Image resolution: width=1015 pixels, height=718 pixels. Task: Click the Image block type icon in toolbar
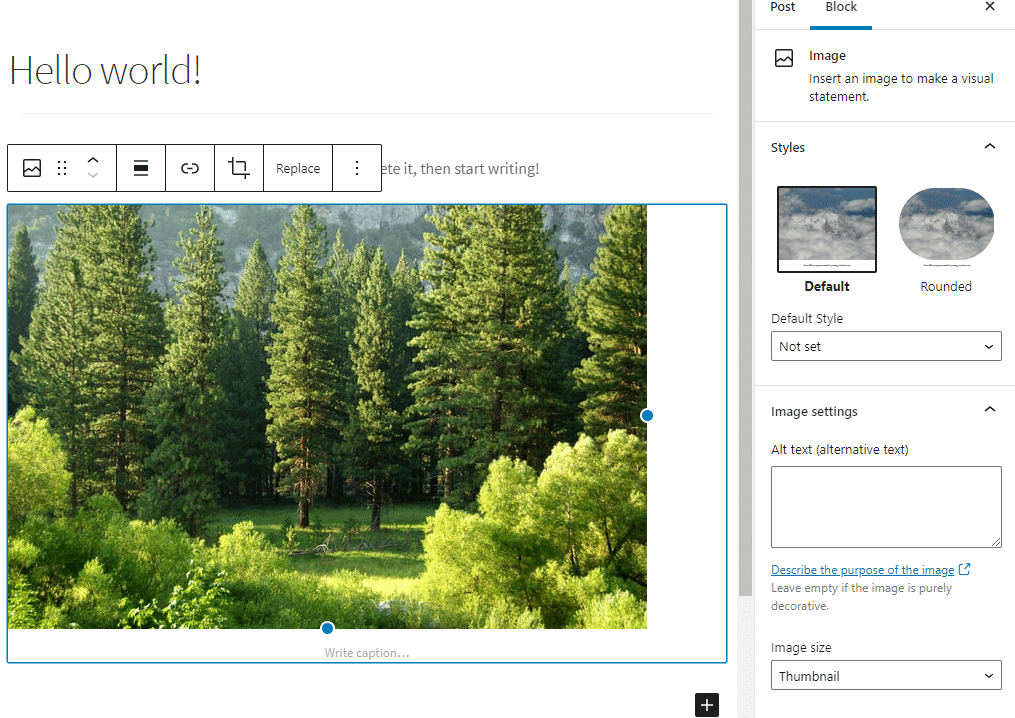32,168
